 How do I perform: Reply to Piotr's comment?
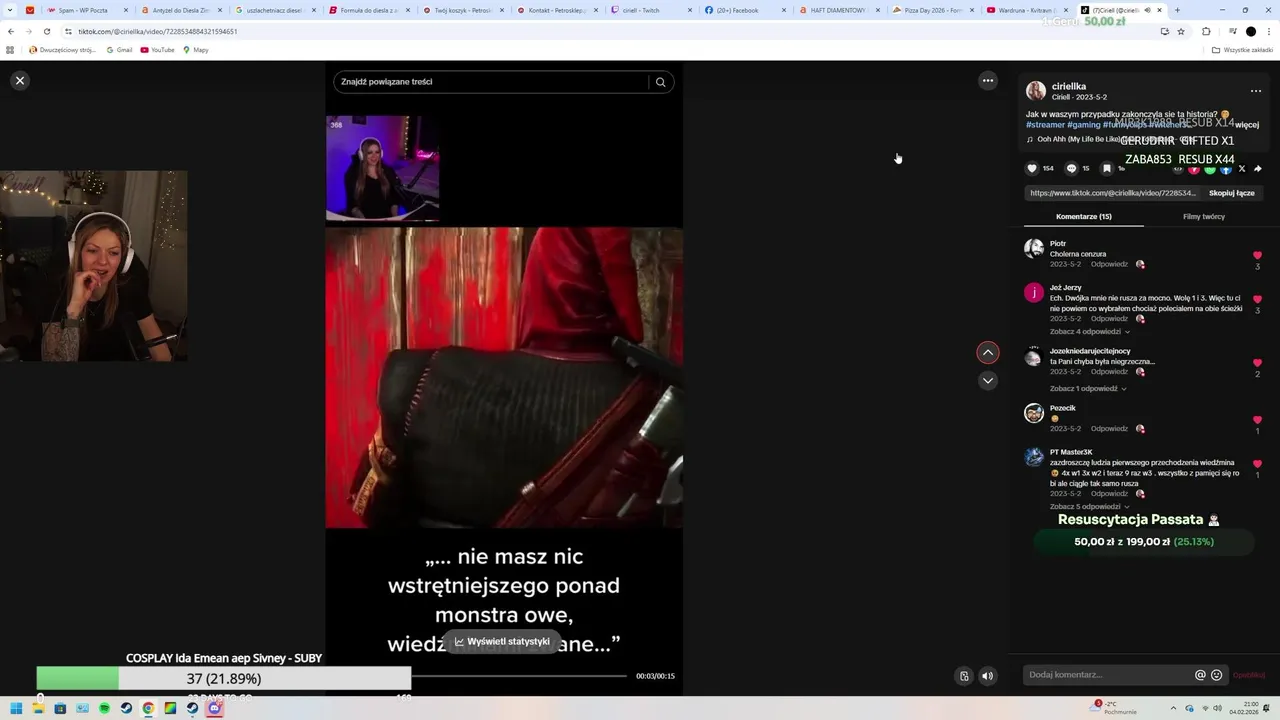(1109, 264)
